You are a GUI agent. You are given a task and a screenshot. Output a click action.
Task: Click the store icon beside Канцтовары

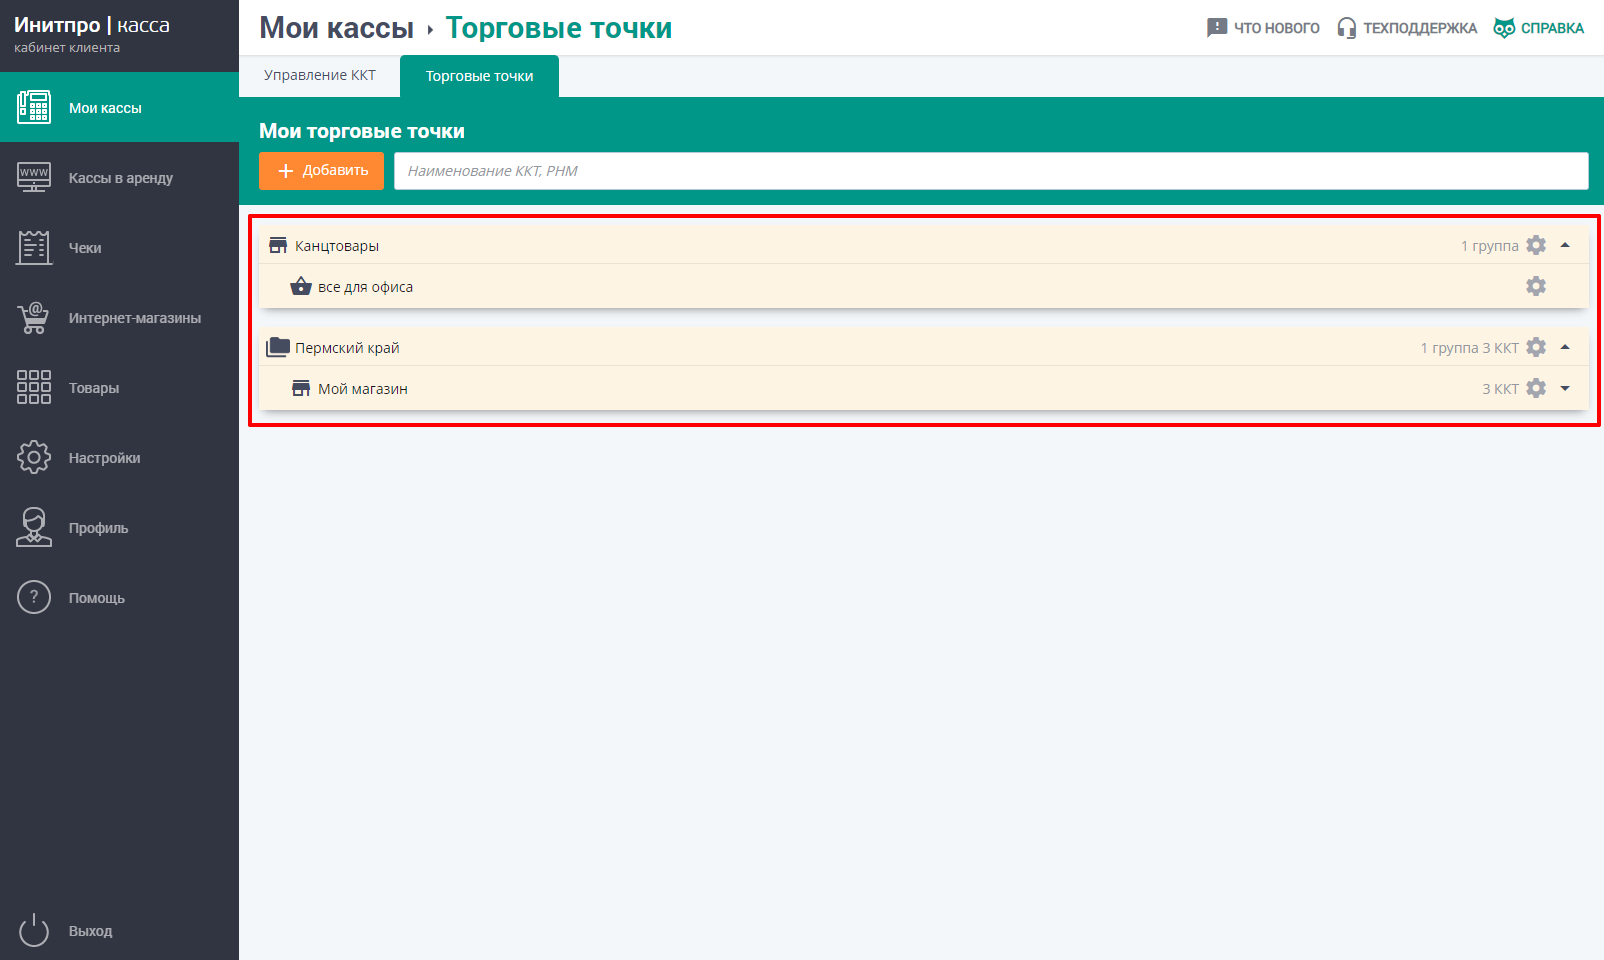point(278,245)
